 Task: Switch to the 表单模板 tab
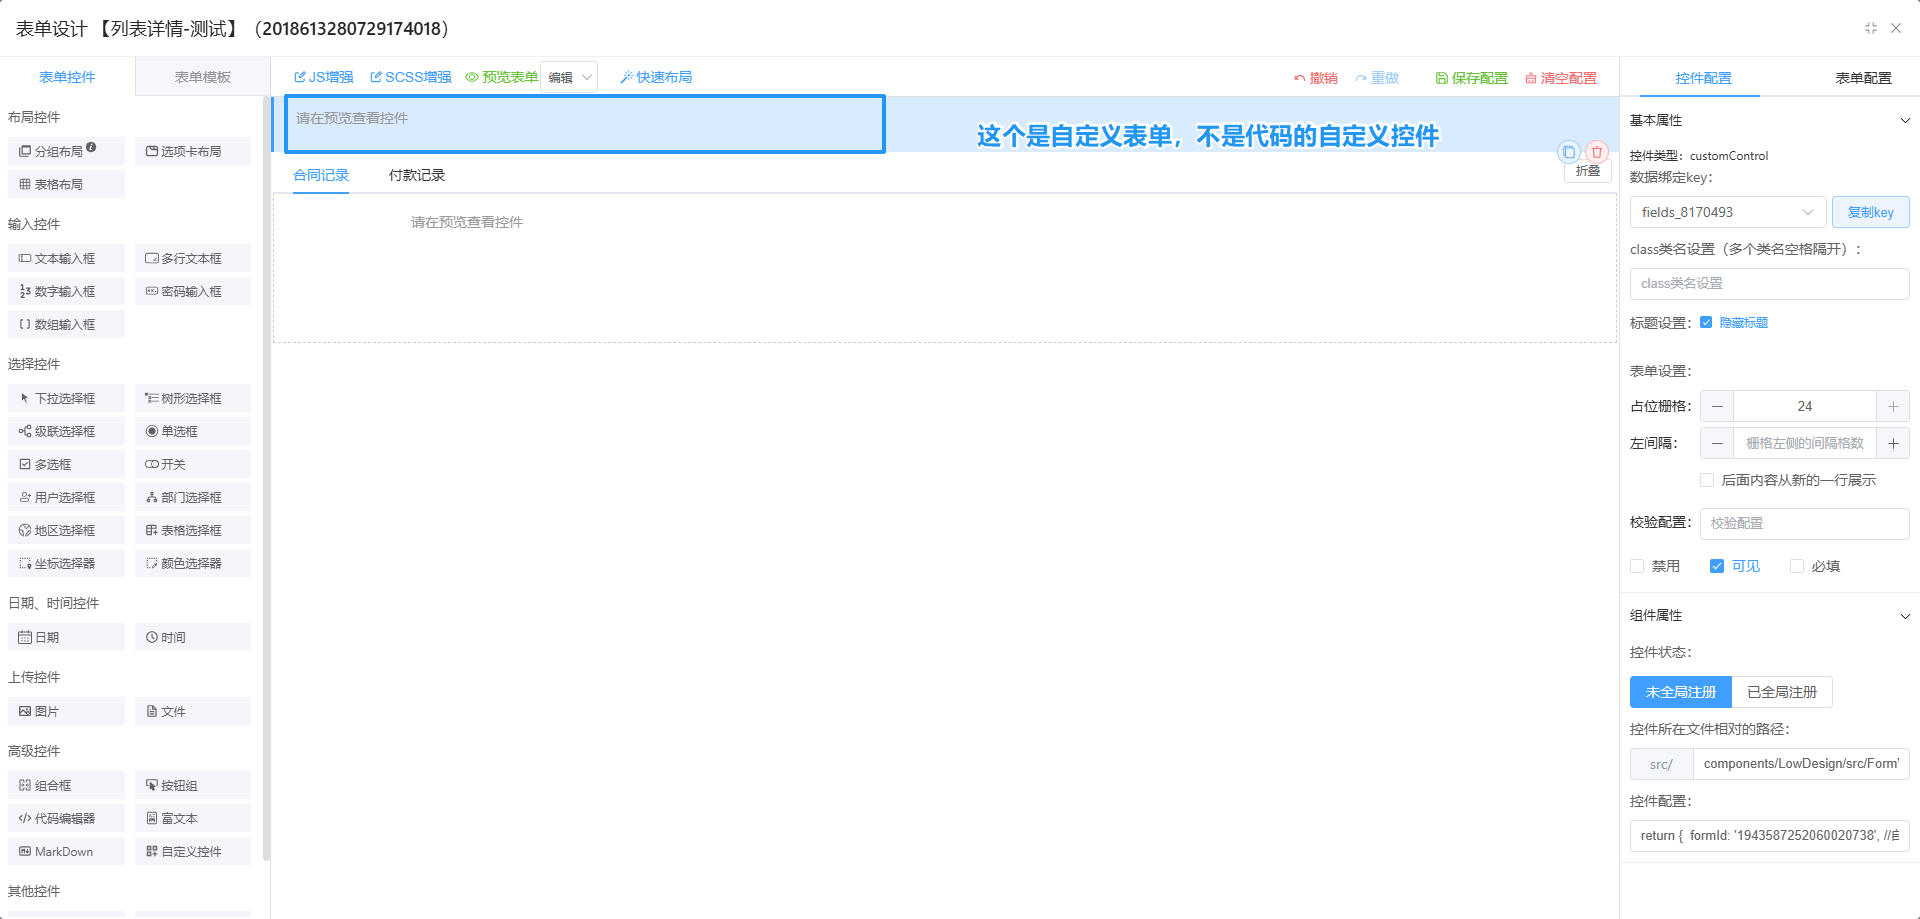202,77
